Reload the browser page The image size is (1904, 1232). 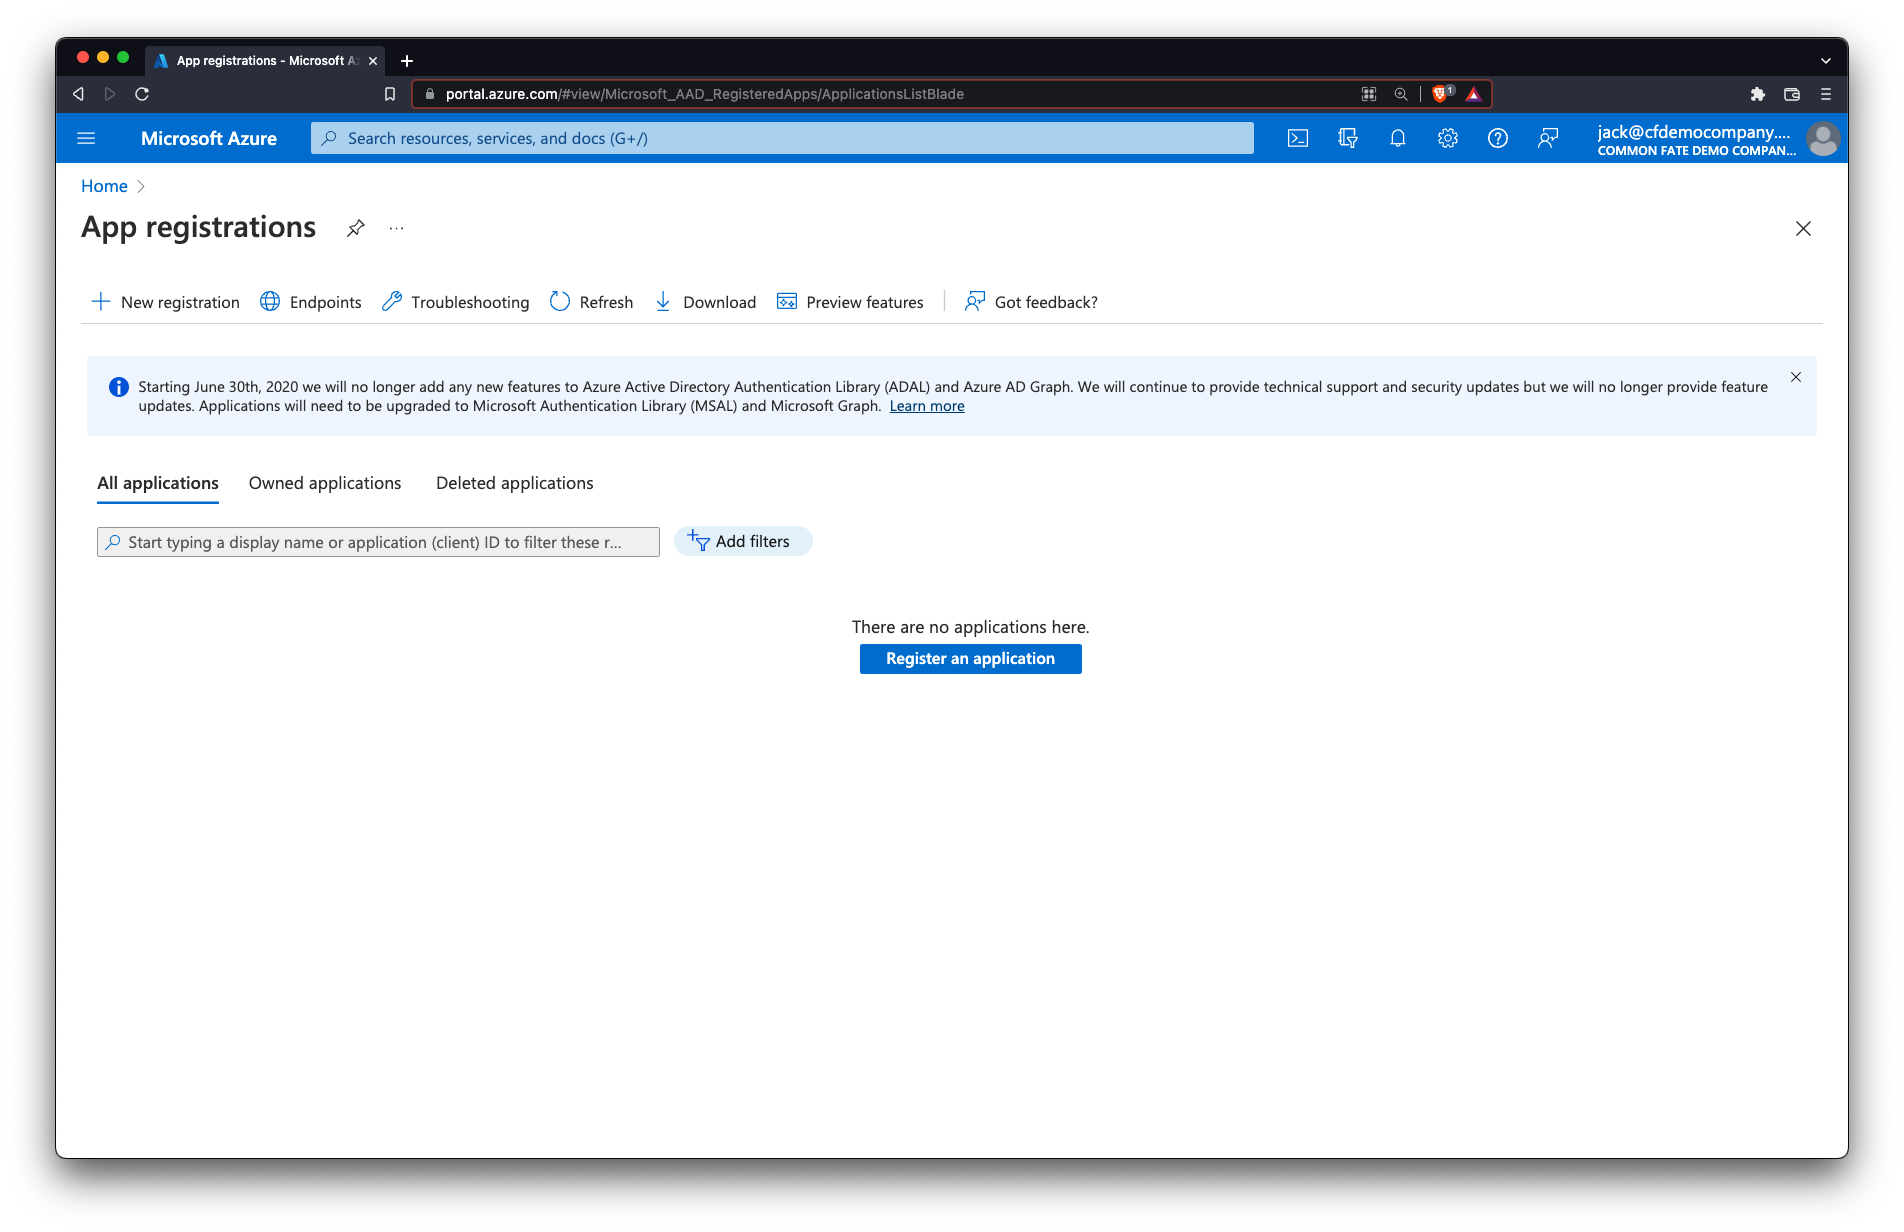pyautogui.click(x=142, y=94)
